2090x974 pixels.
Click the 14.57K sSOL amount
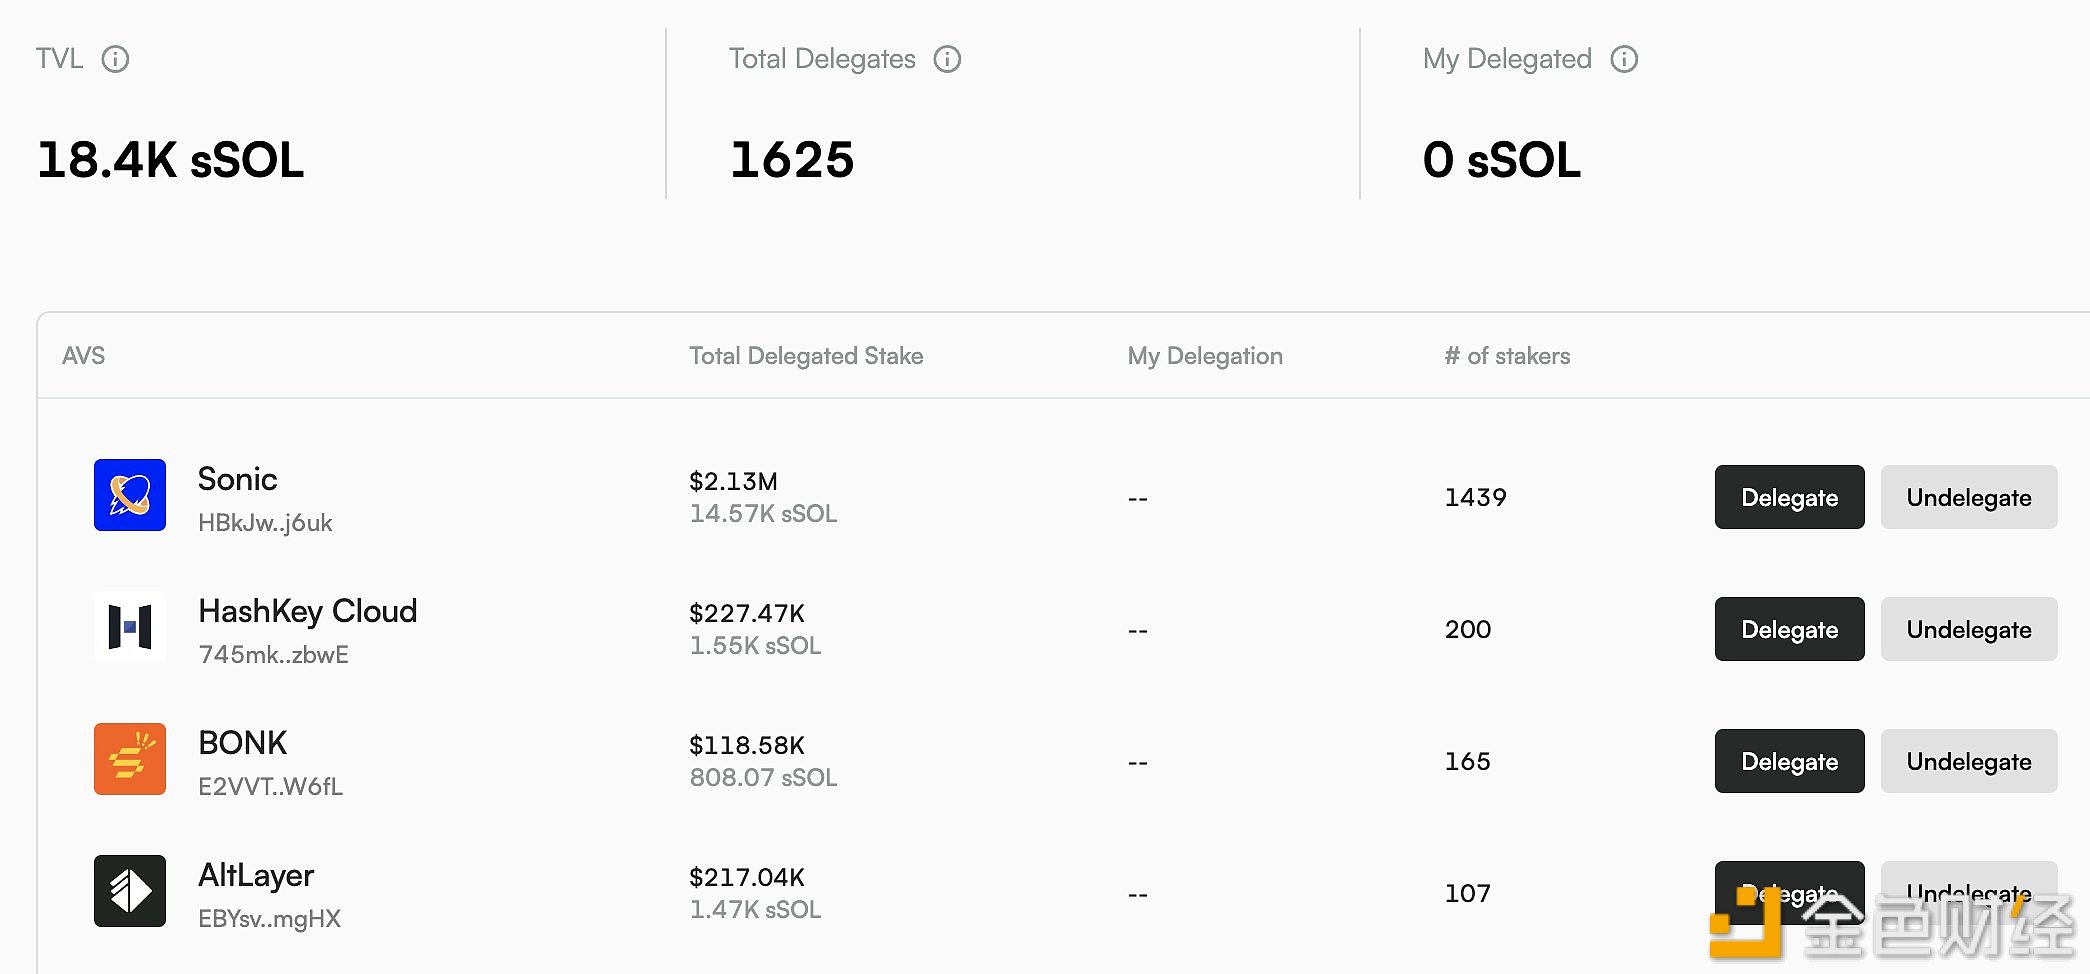pos(763,514)
